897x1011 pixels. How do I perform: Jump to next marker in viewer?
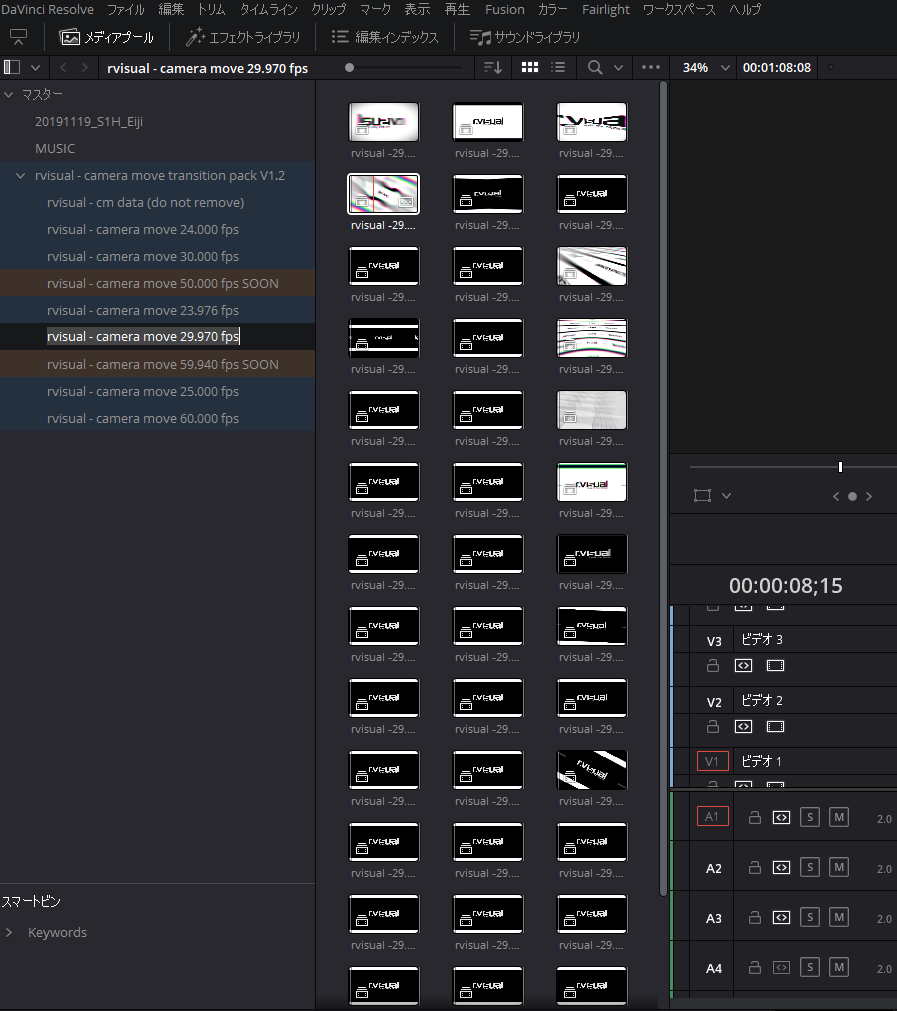point(869,496)
